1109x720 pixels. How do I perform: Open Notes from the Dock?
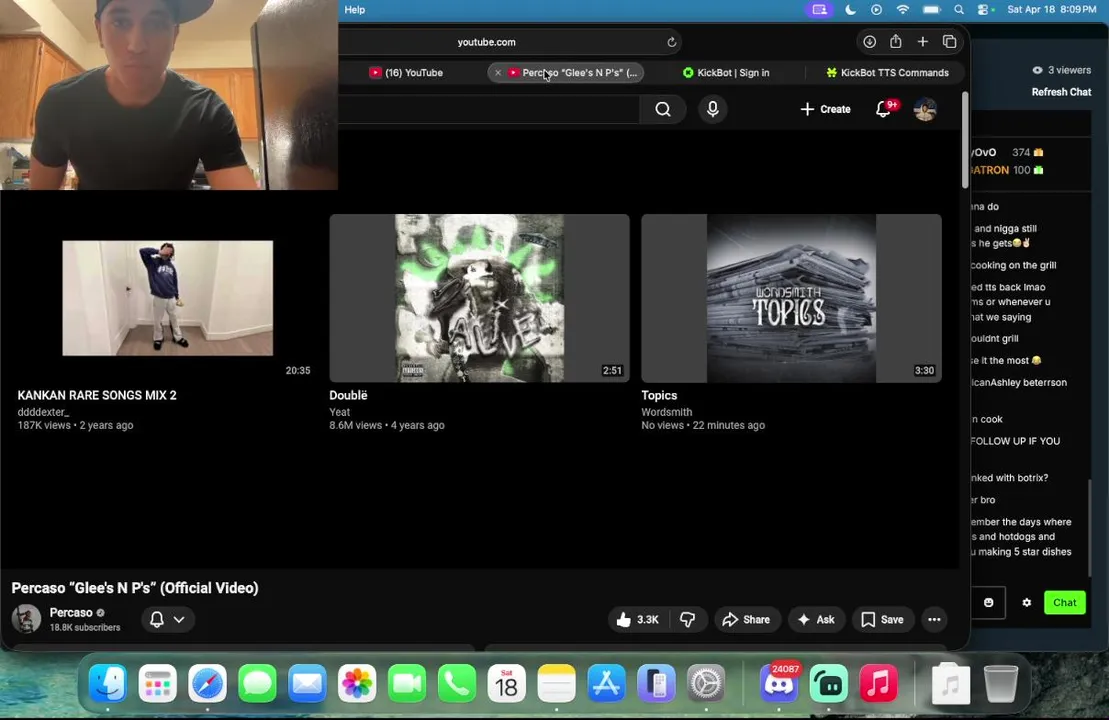[557, 683]
